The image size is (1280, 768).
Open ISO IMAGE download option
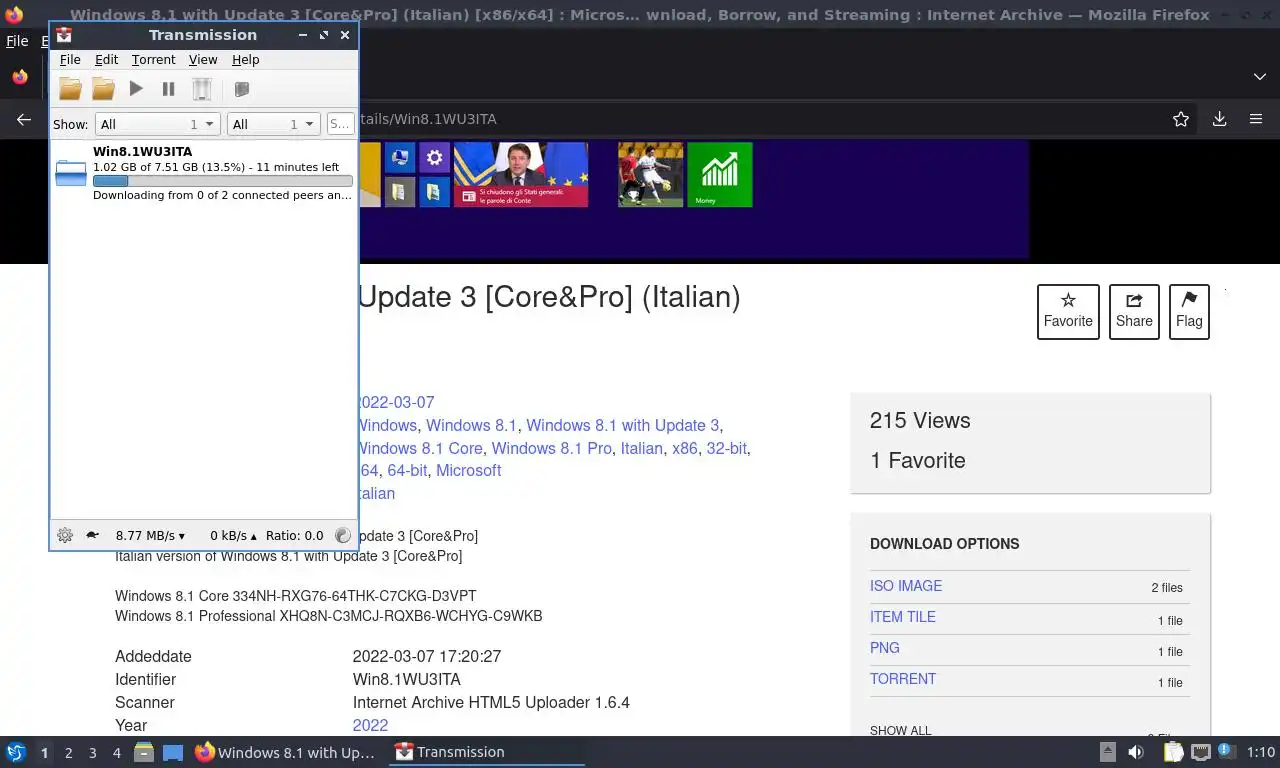906,586
